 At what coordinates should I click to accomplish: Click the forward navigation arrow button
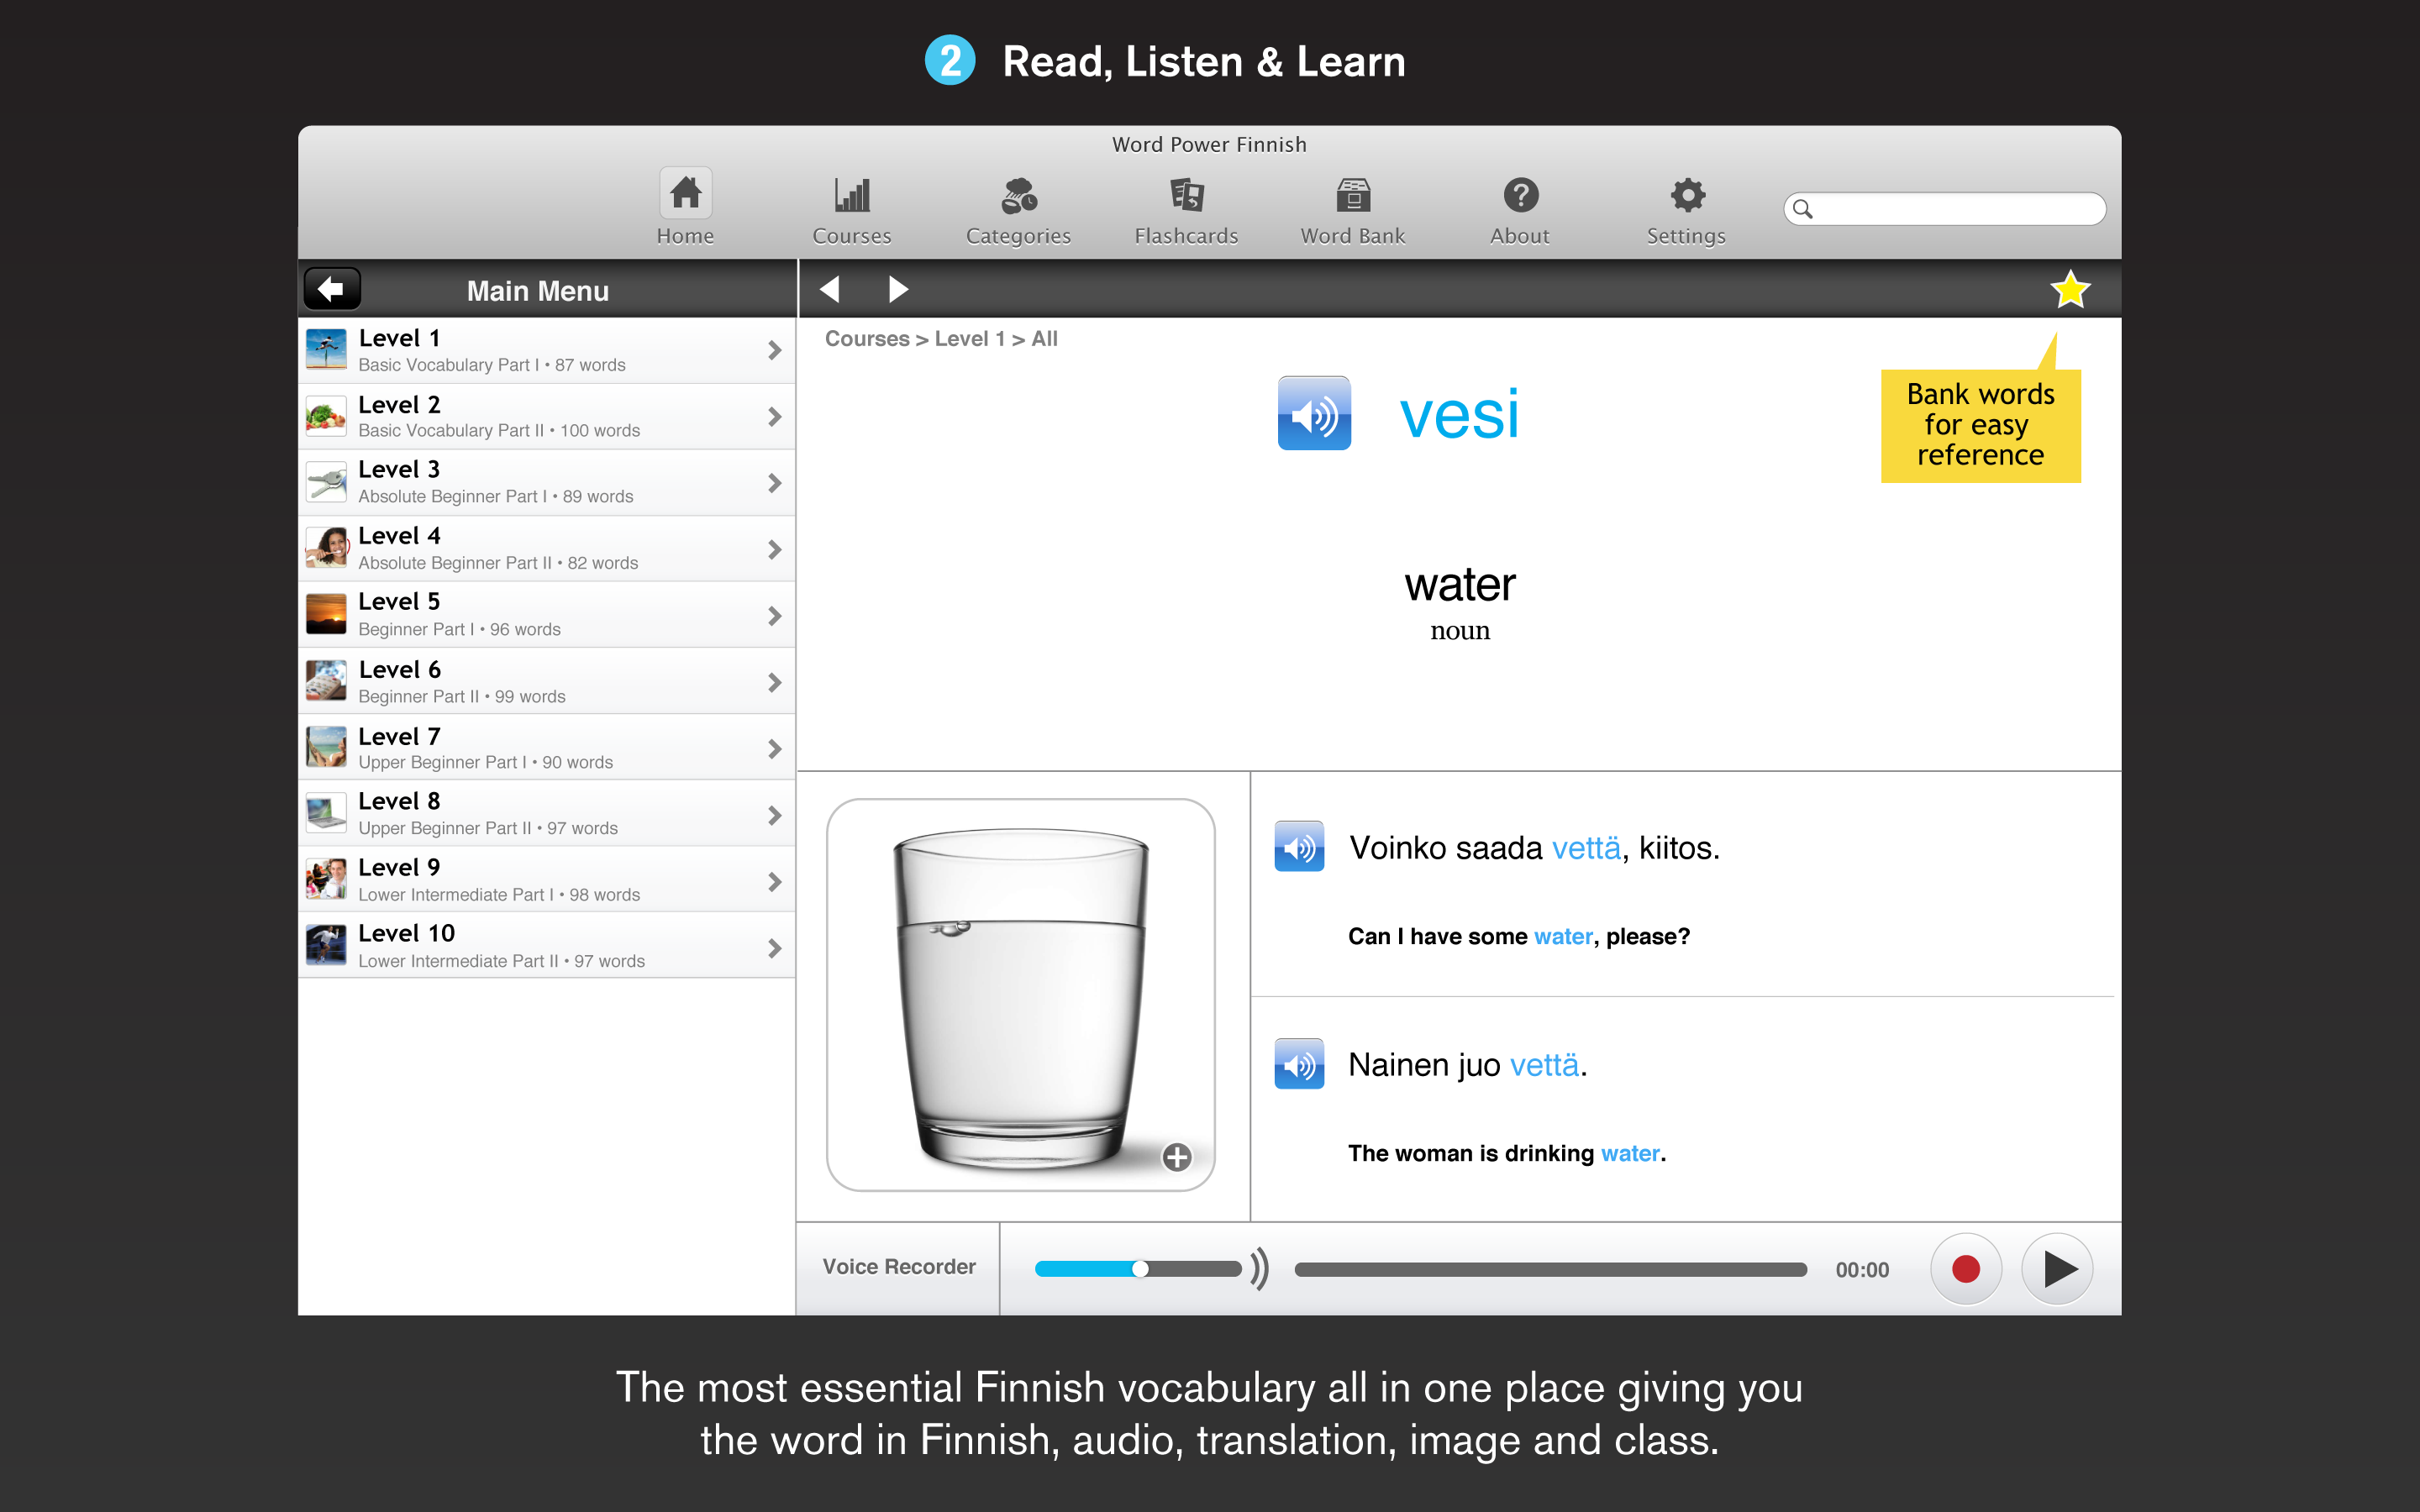click(901, 291)
